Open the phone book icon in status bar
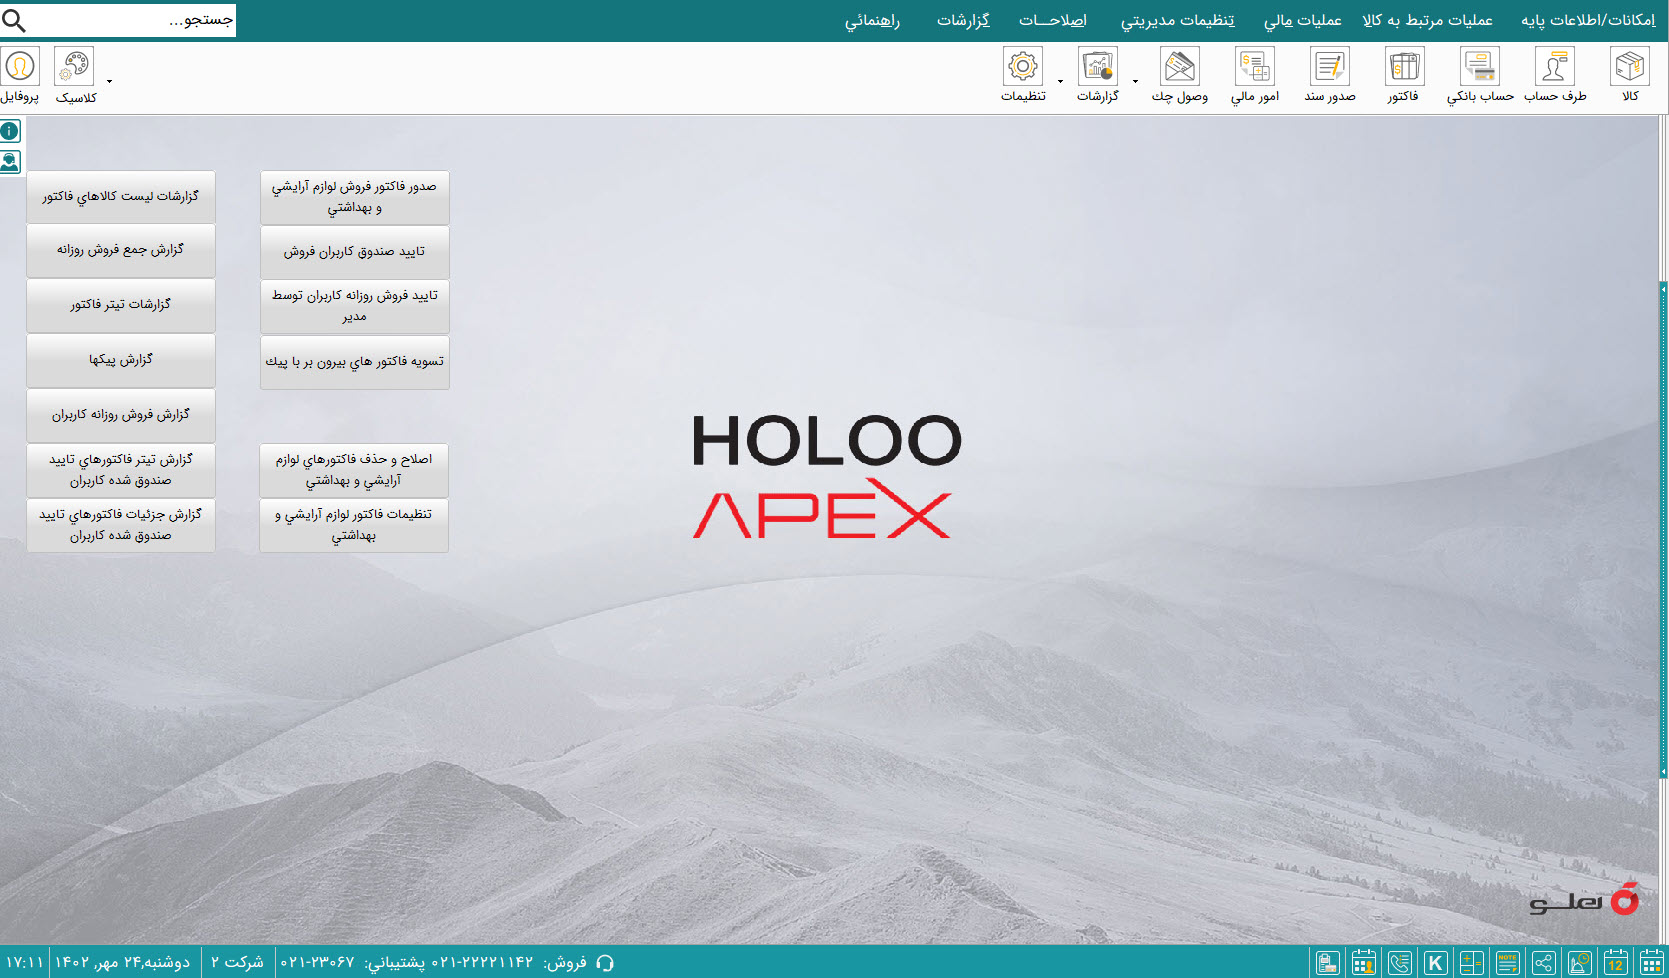Viewport: 1669px width, 978px height. tap(1400, 963)
